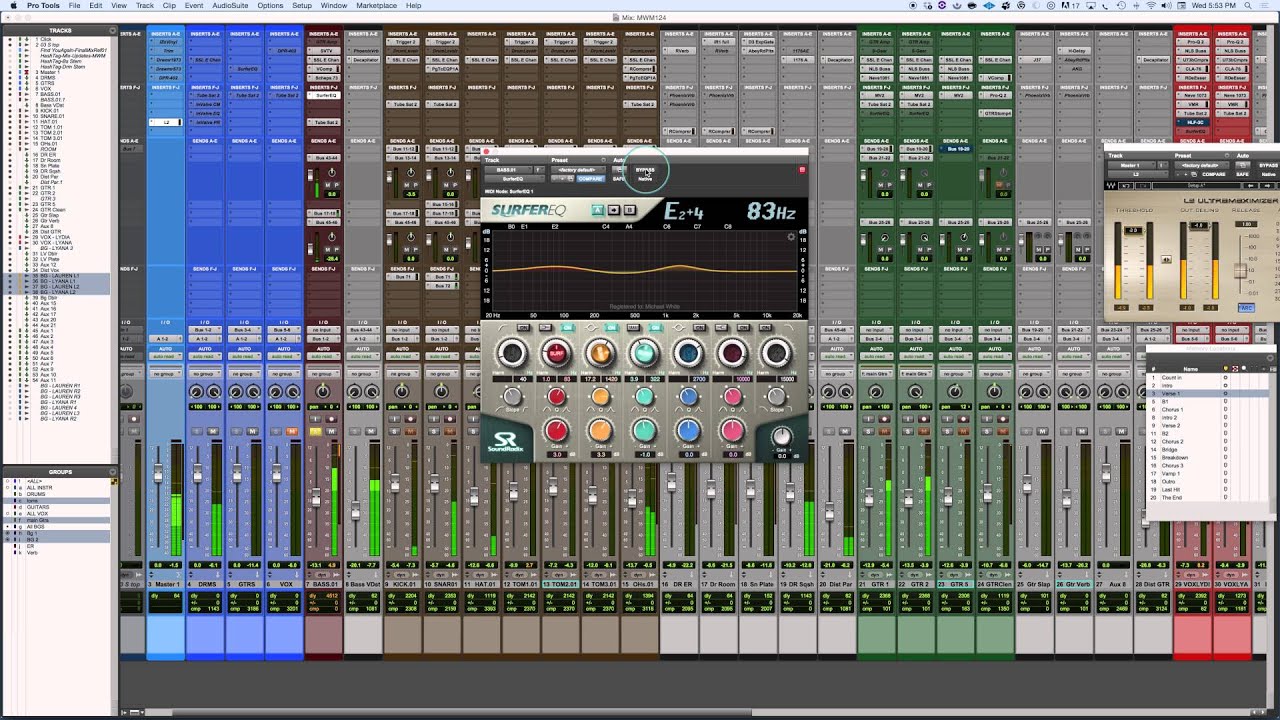Viewport: 1280px width, 720px height.
Task: Open SurferEQ graph settings gear
Action: 791,237
